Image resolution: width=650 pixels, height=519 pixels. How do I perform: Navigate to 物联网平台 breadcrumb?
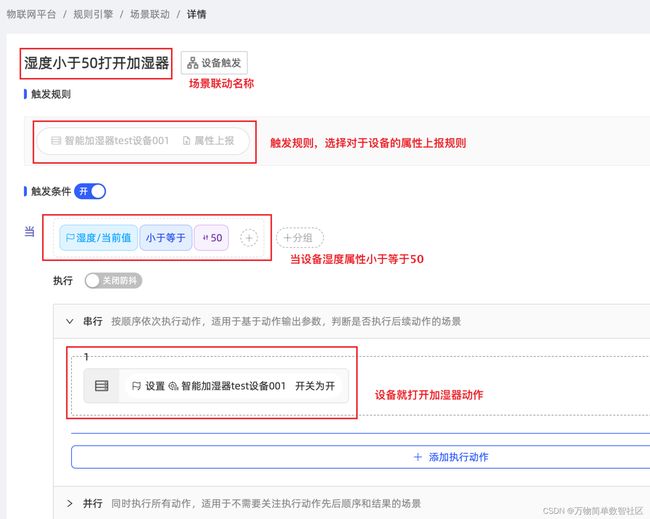(31, 14)
